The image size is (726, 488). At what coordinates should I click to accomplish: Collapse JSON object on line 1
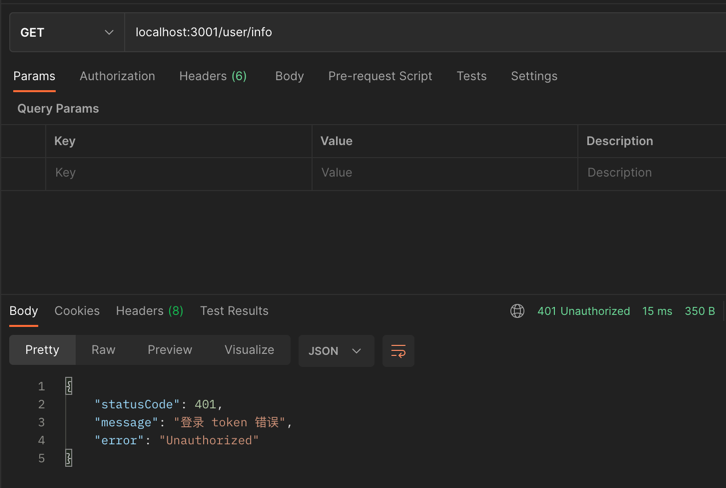[x=69, y=386]
